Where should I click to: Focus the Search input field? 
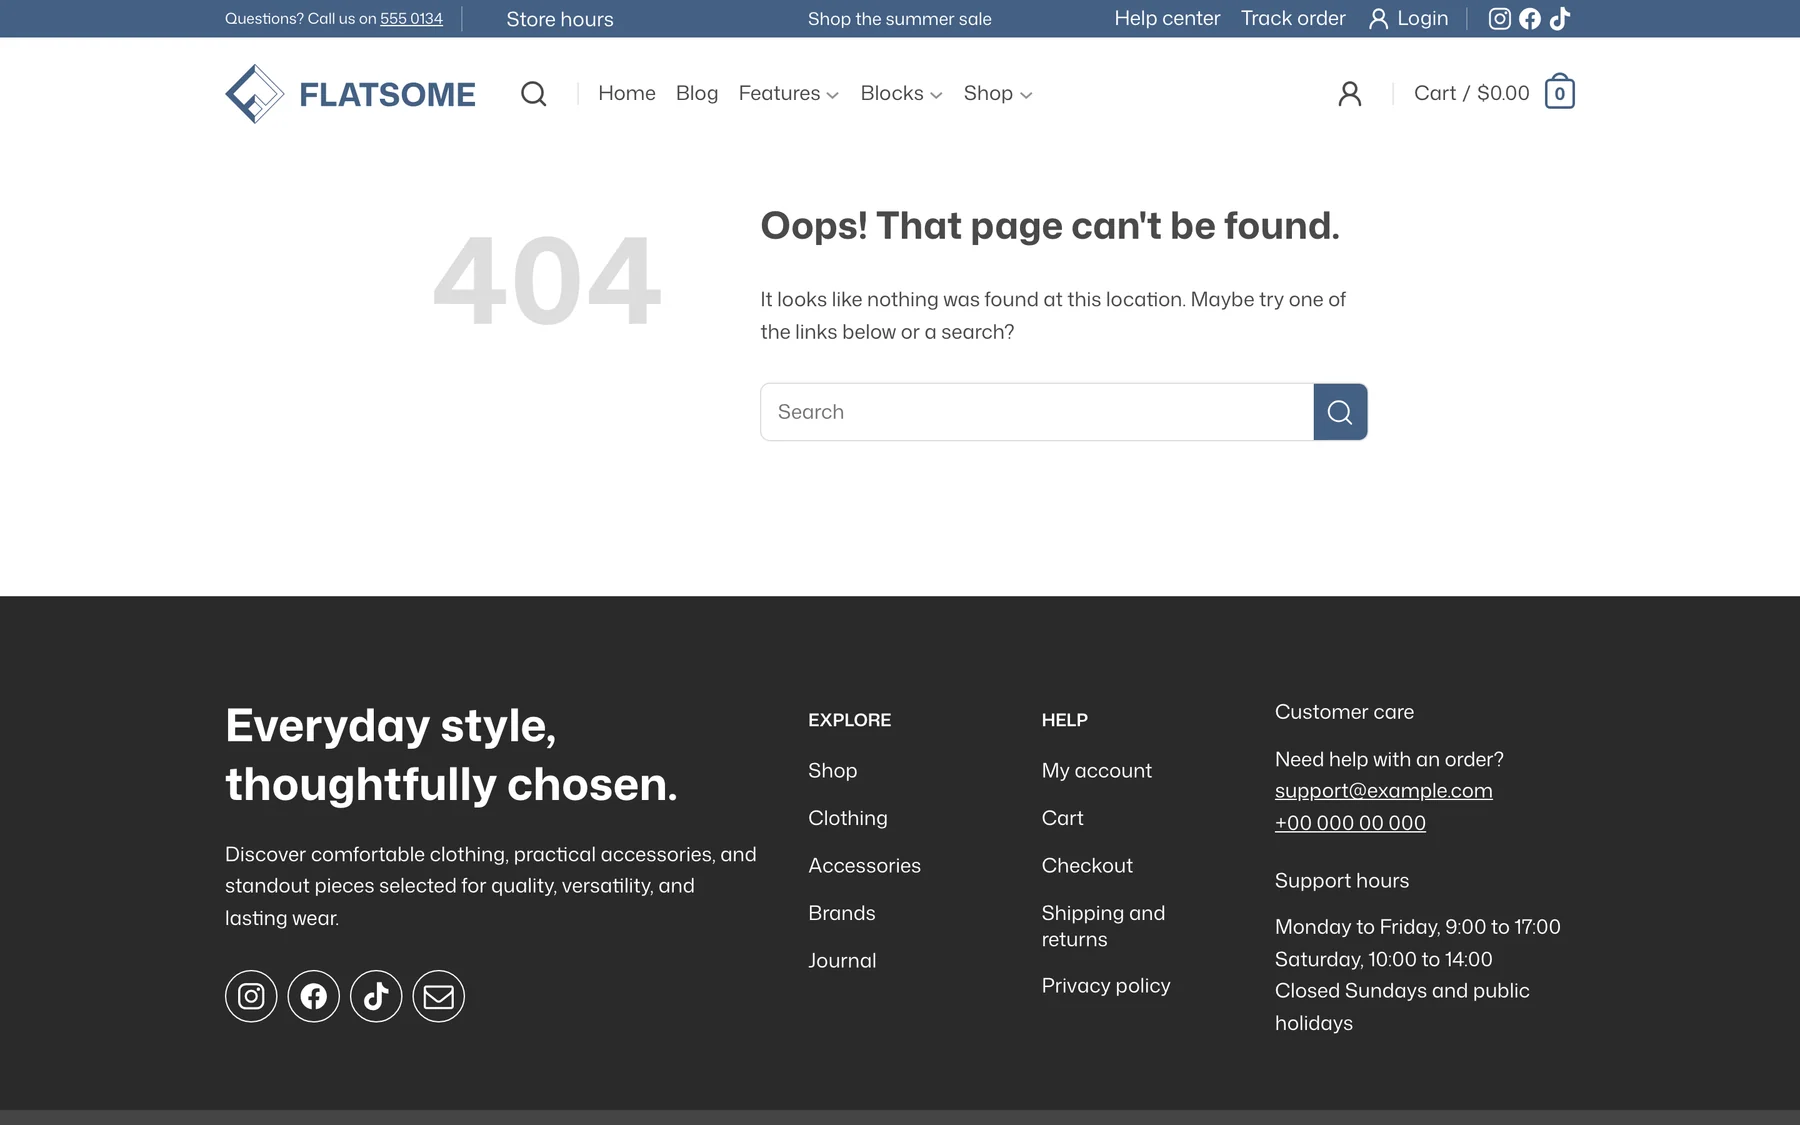pos(1037,412)
